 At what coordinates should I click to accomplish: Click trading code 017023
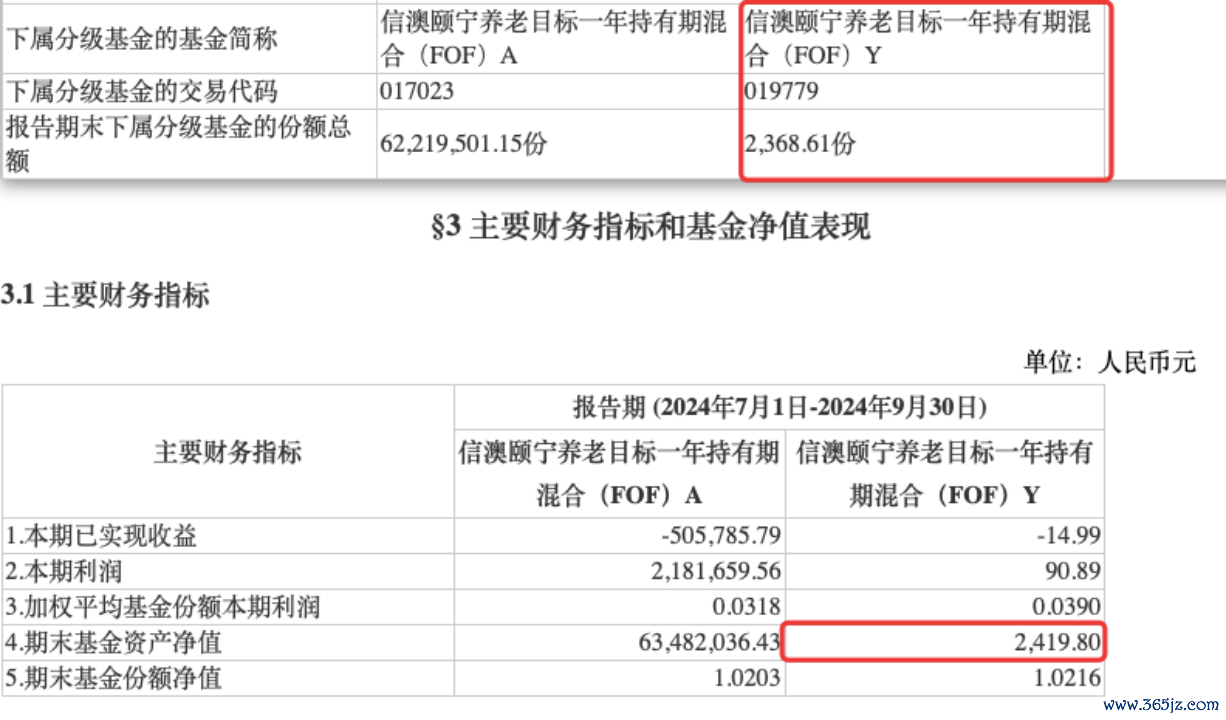[x=417, y=92]
